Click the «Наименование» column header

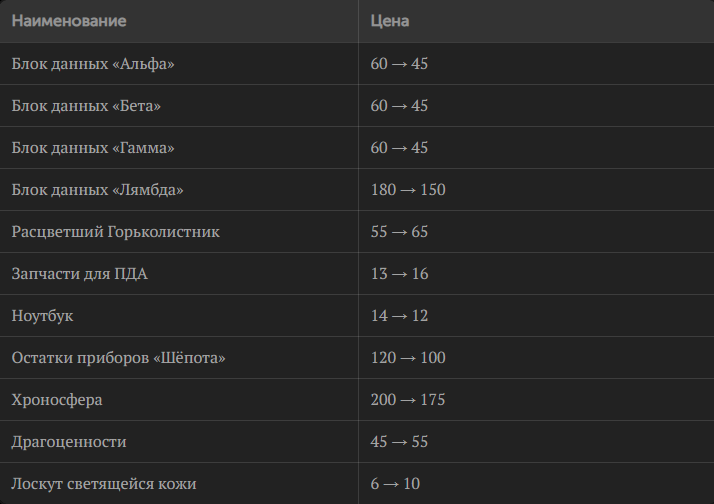(69, 20)
